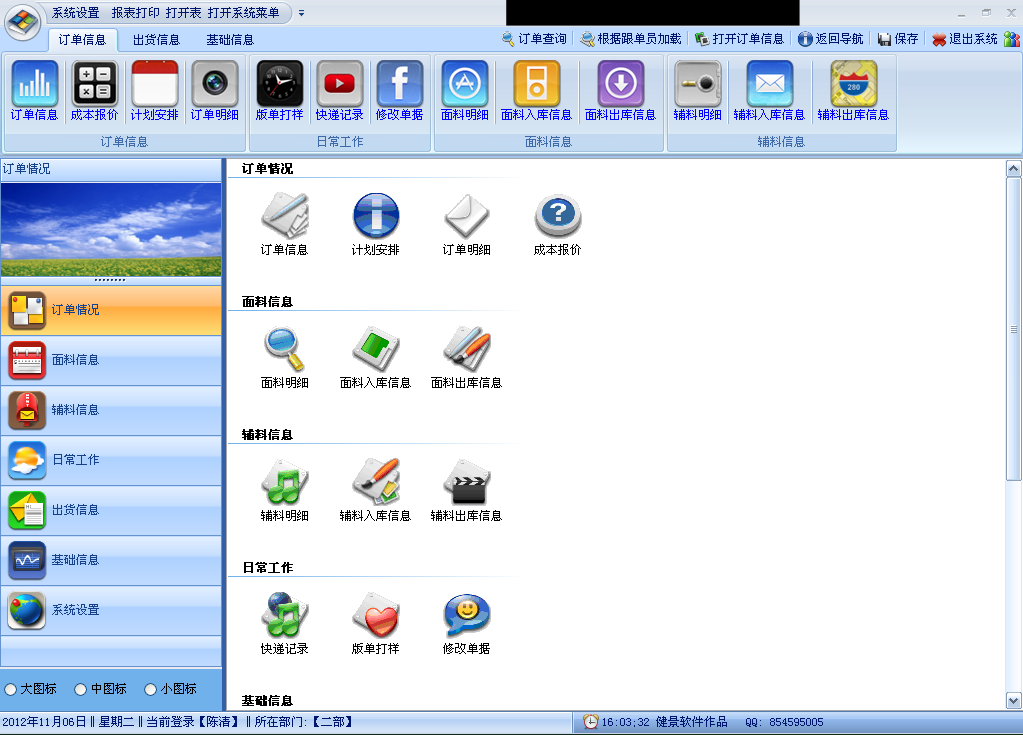
Task: Click 退出系统 to exit
Action: click(965, 39)
